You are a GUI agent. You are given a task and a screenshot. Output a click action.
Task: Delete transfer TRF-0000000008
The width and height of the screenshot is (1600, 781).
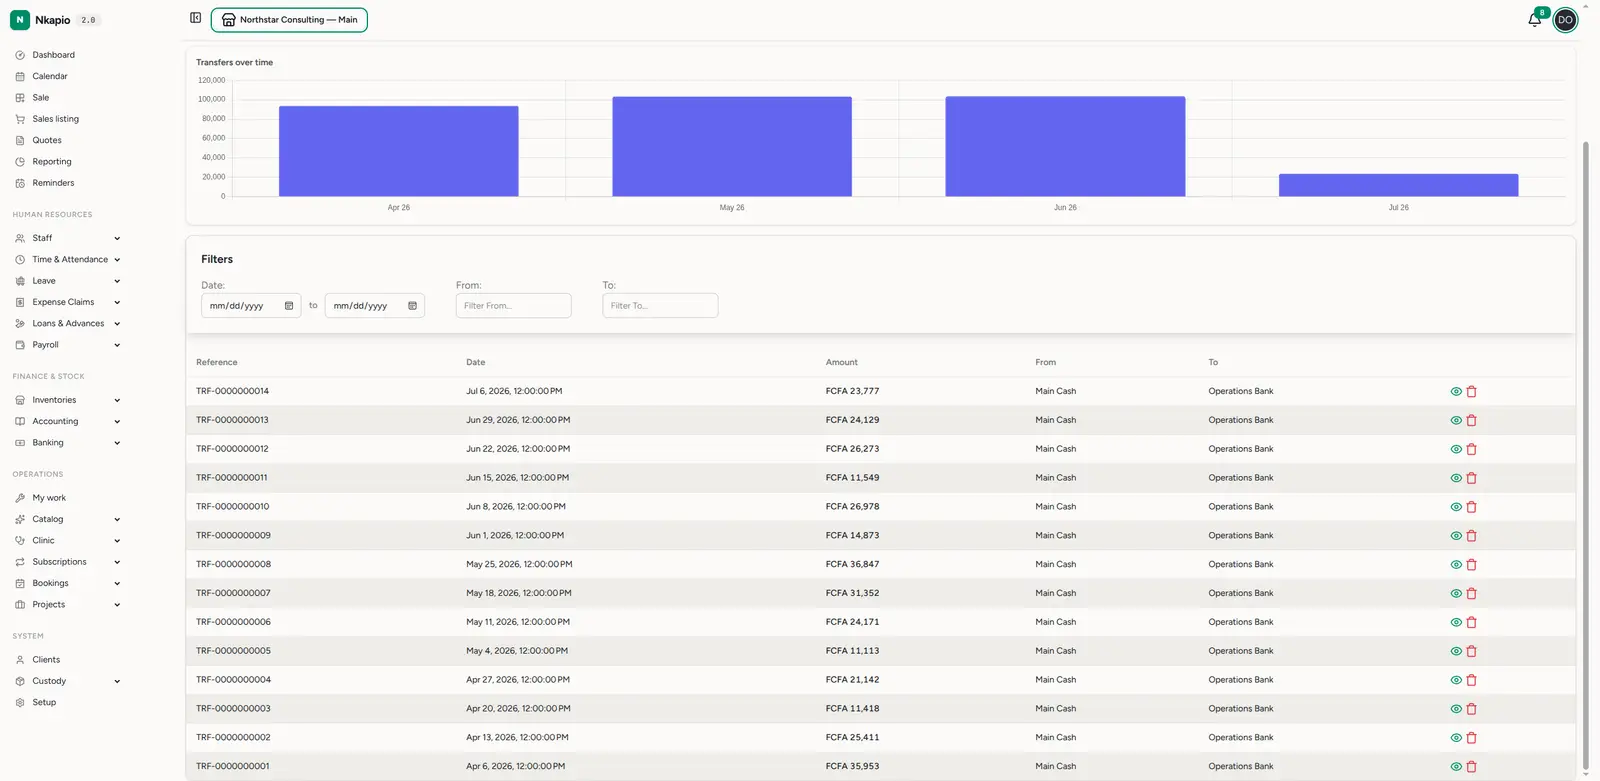tap(1471, 565)
